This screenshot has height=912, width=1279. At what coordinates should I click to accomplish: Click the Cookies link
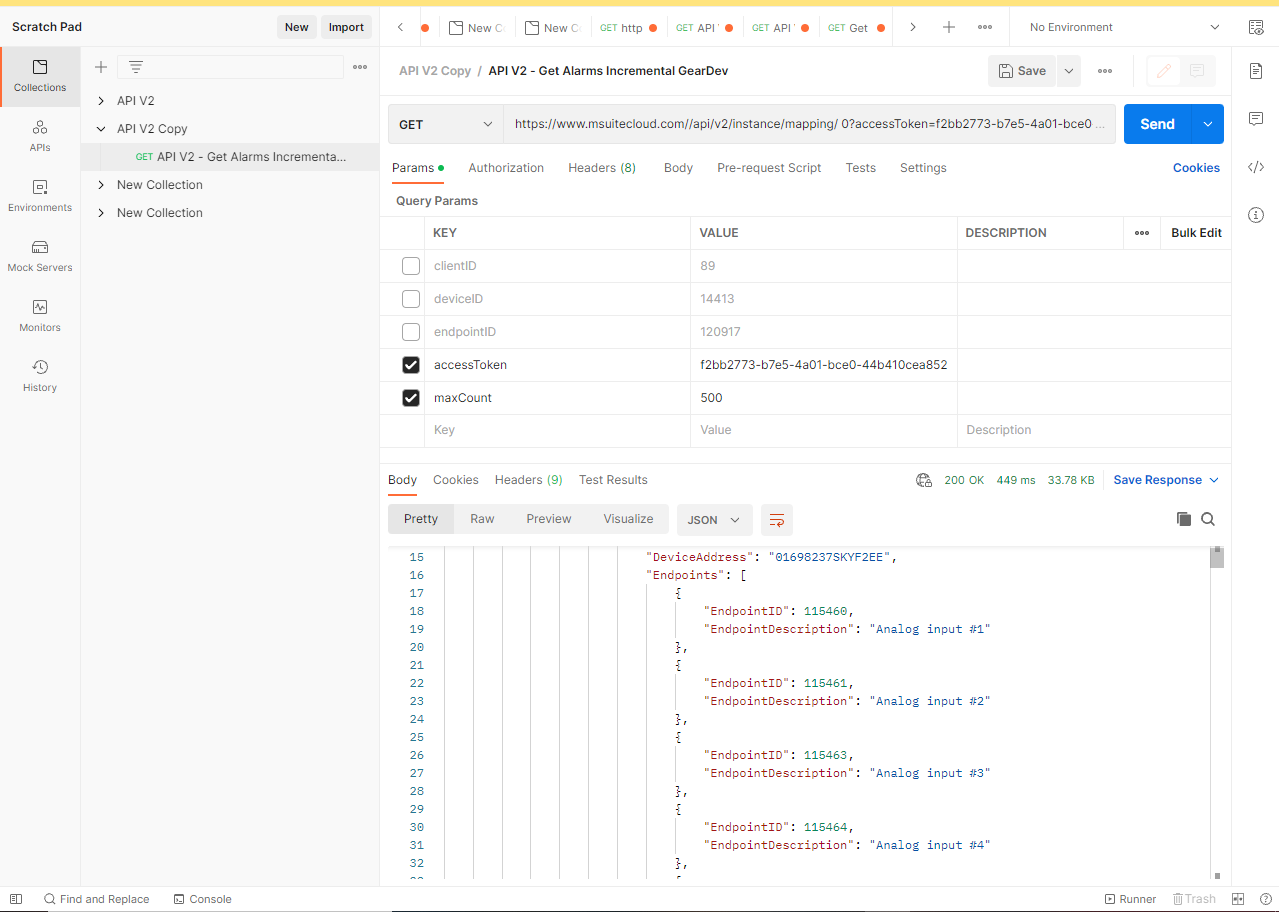click(1196, 168)
